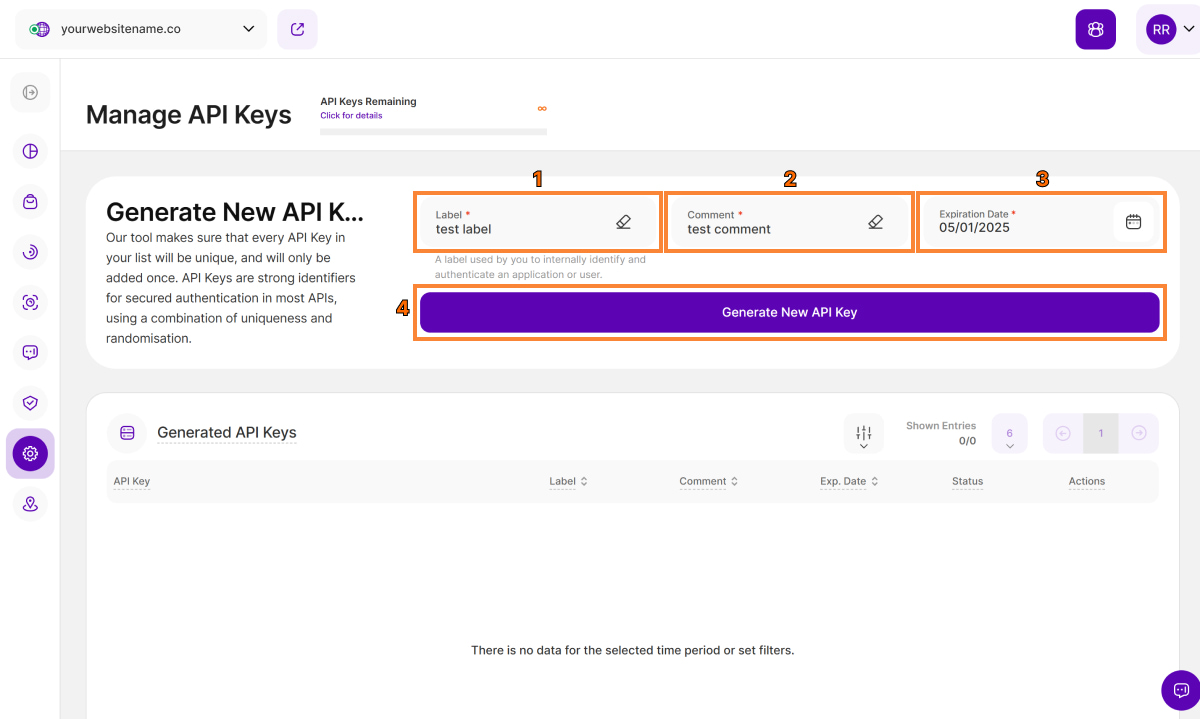The width and height of the screenshot is (1200, 719).
Task: Click the API Keys Remaining progress bar
Action: coord(433,131)
